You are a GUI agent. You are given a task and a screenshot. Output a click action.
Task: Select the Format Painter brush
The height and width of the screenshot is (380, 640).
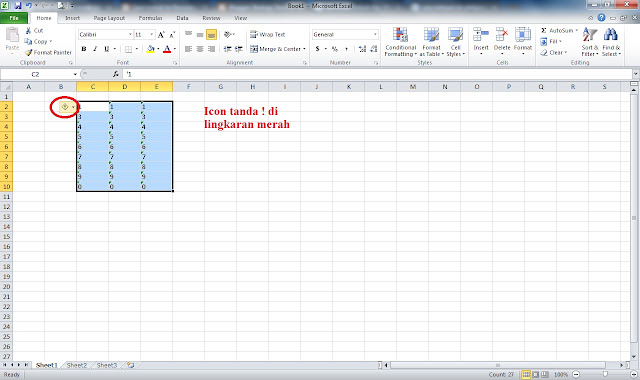pyautogui.click(x=28, y=52)
